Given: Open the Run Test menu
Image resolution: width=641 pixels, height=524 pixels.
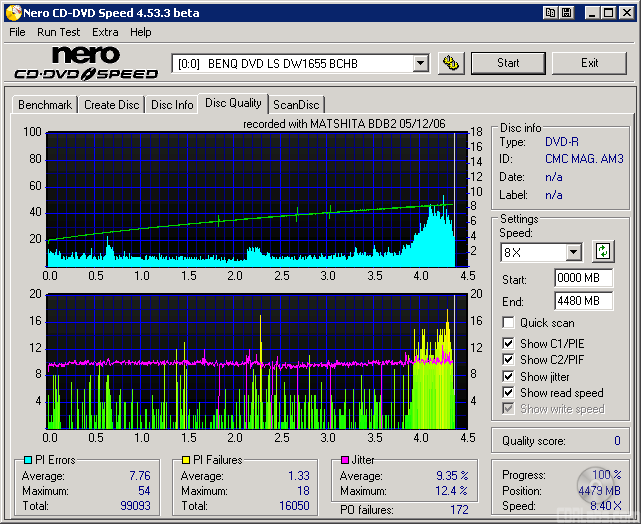Looking at the screenshot, I should click(59, 32).
